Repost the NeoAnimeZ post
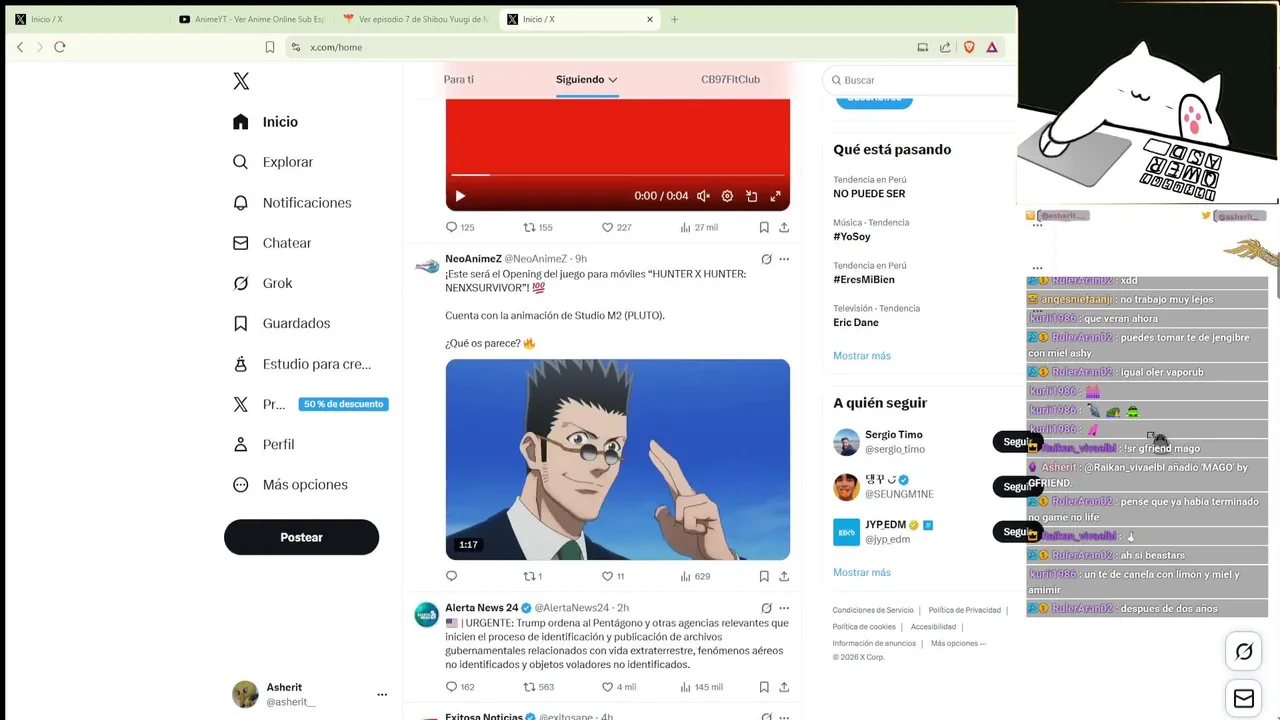 [533, 576]
